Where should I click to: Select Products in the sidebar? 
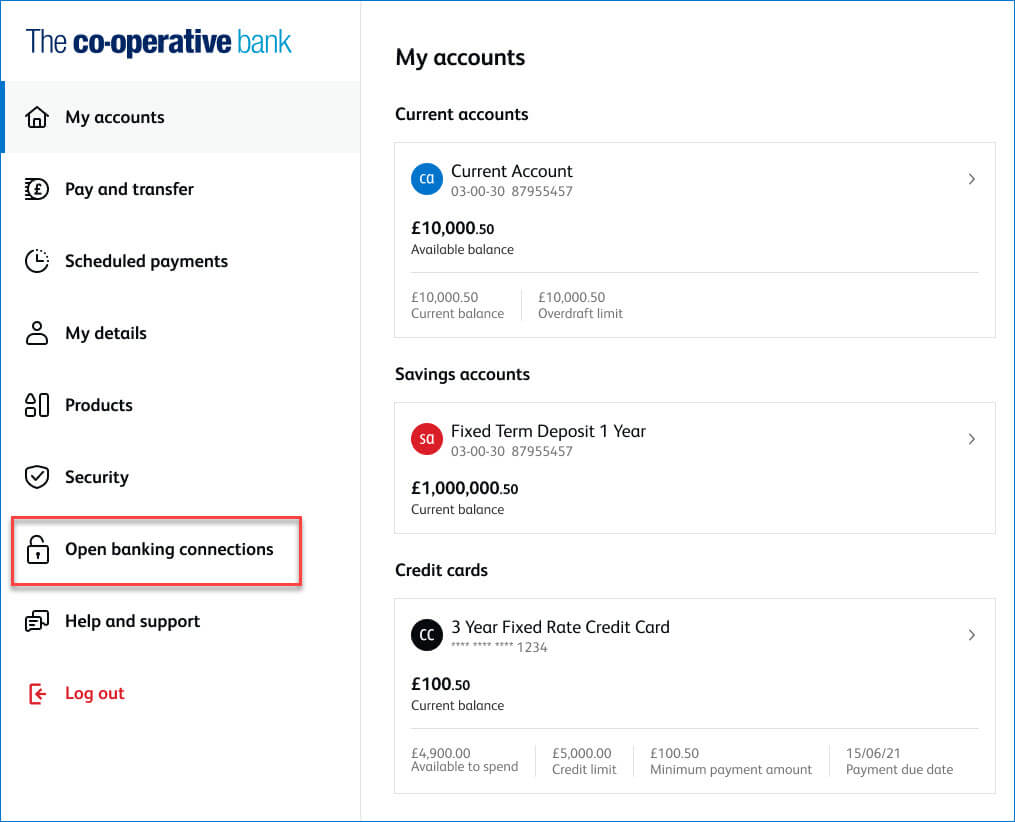tap(181, 405)
